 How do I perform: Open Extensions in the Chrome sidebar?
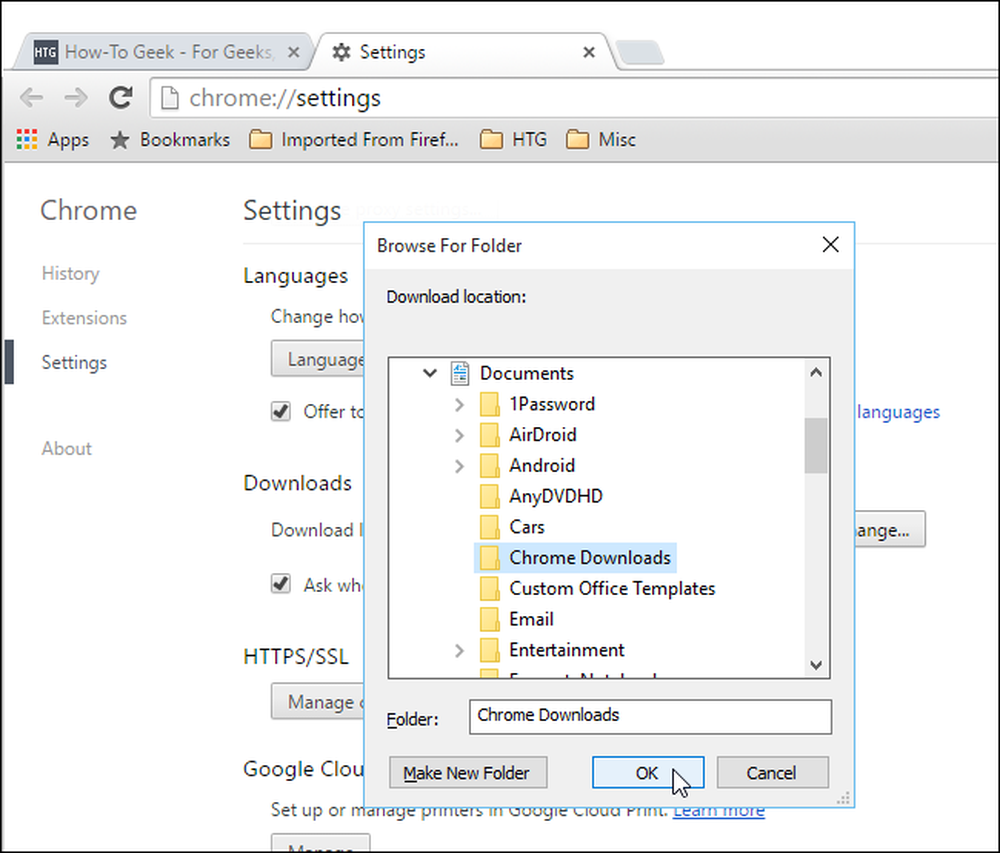(84, 317)
